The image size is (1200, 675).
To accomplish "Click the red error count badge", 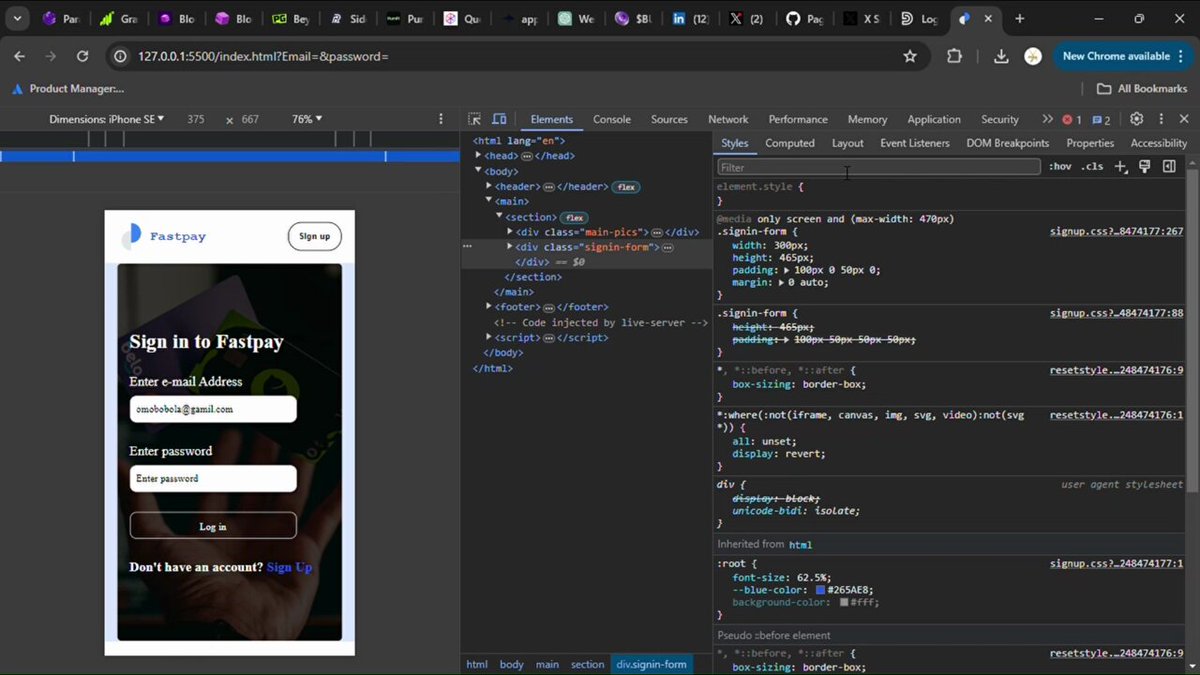I will point(1072,119).
